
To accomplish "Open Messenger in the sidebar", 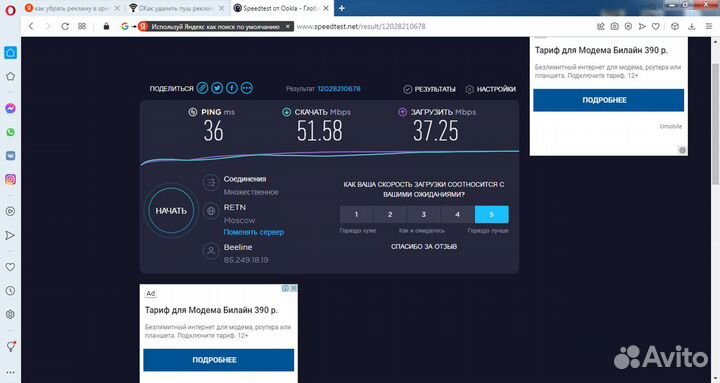I will pos(10,108).
